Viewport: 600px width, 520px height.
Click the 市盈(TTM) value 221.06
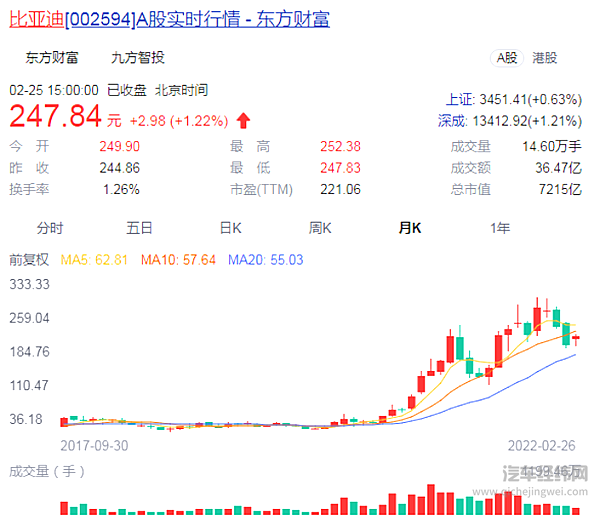pyautogui.click(x=341, y=189)
